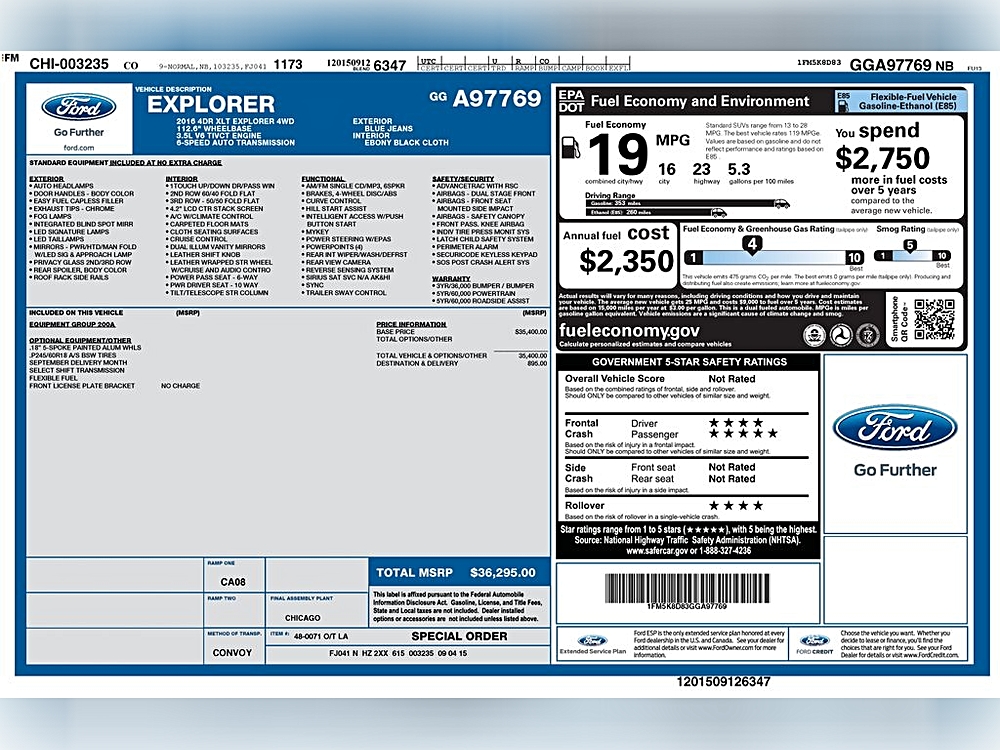Click the GGA97769 NB code at top right
The height and width of the screenshot is (750, 1000).
(901, 65)
